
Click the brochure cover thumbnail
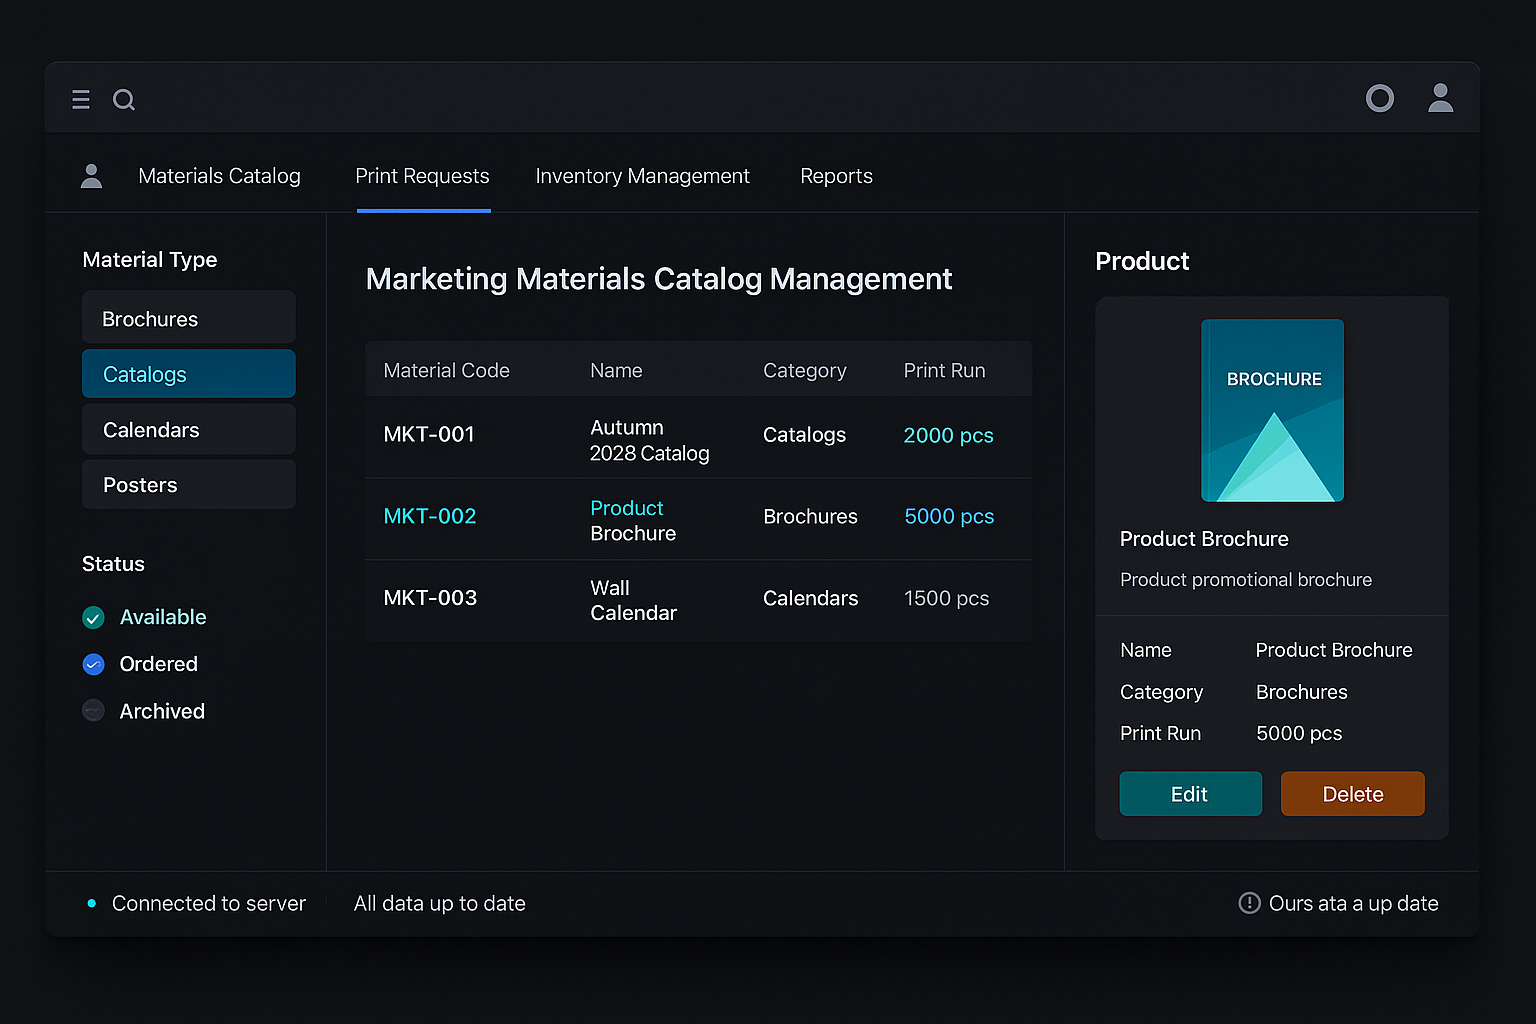pyautogui.click(x=1272, y=410)
